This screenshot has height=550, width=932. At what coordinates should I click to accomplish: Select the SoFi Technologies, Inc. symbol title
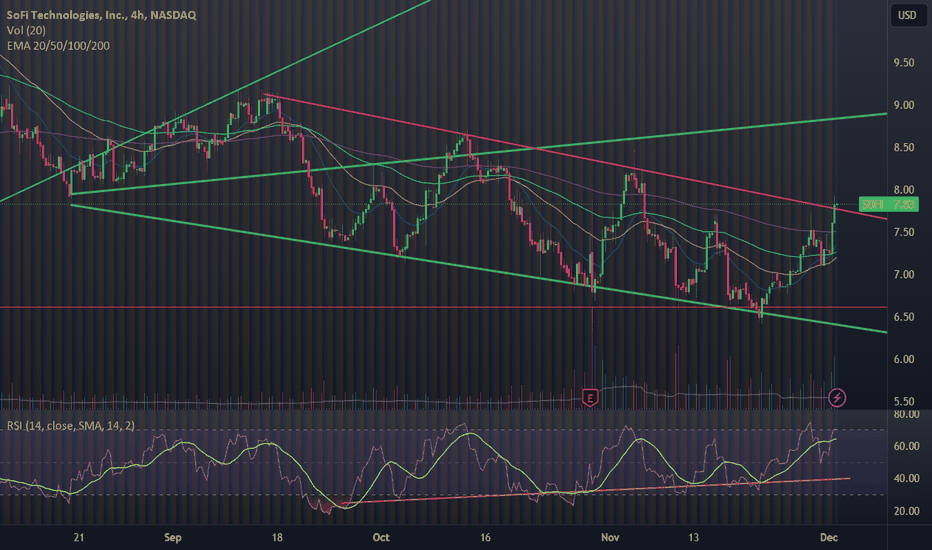click(101, 15)
